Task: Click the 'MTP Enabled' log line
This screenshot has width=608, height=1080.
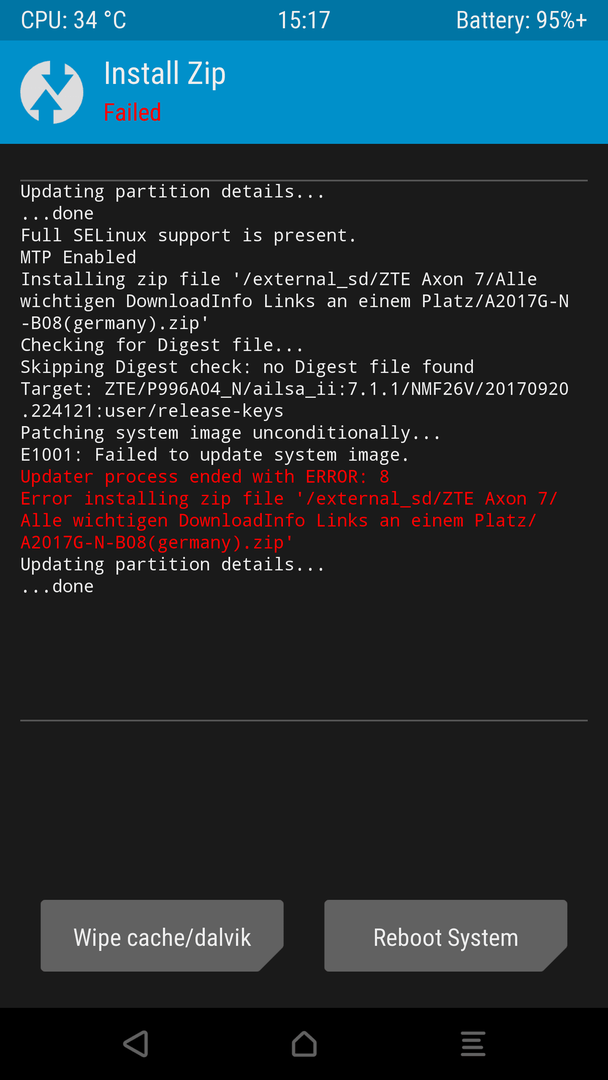Action: tap(78, 257)
